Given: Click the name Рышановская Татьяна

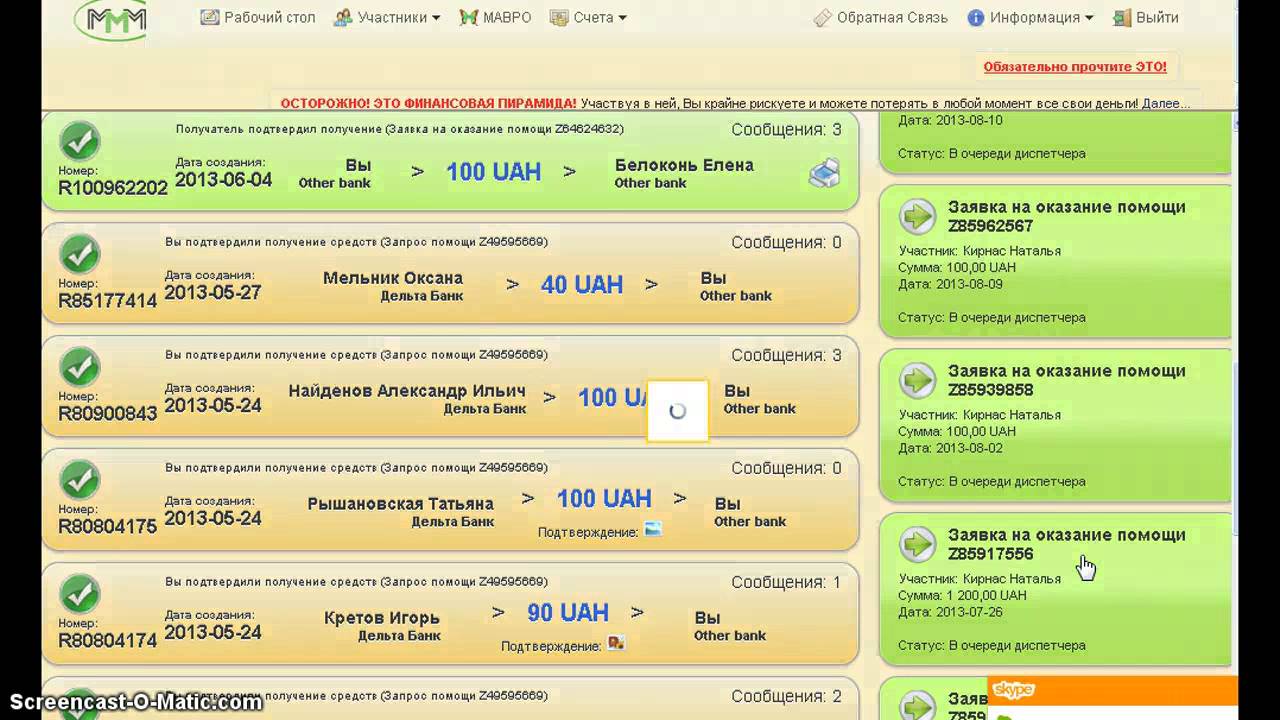Looking at the screenshot, I should (x=401, y=504).
